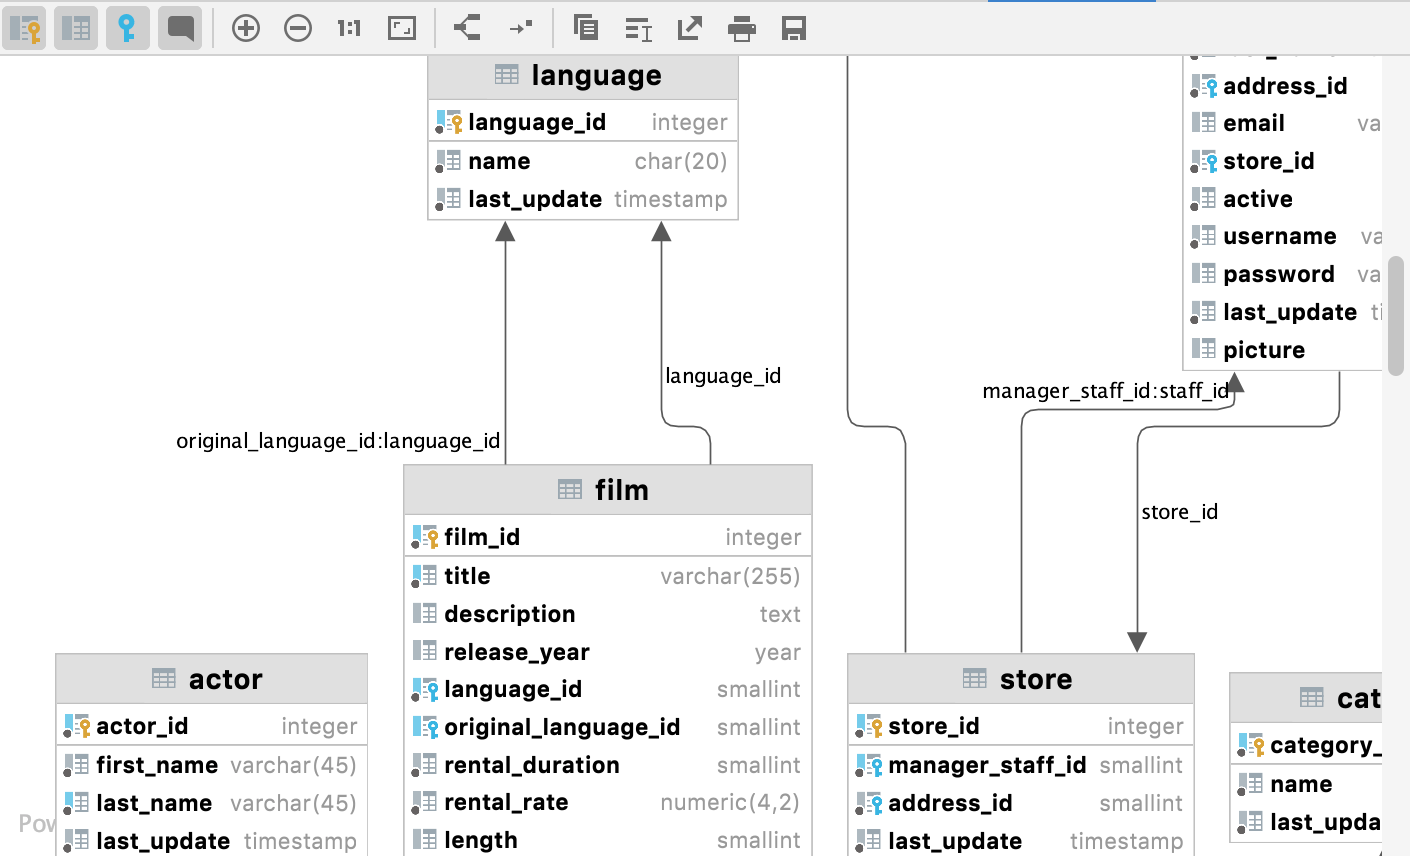Click the language_id relationship edge label

(723, 376)
